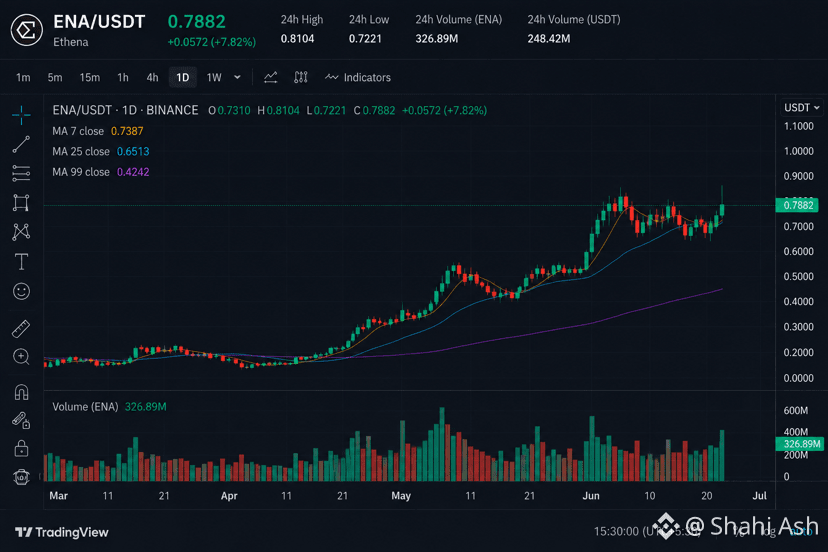Image resolution: width=828 pixels, height=552 pixels.
Task: Click the ENA/USDT pair title
Action: pyautogui.click(x=99, y=22)
